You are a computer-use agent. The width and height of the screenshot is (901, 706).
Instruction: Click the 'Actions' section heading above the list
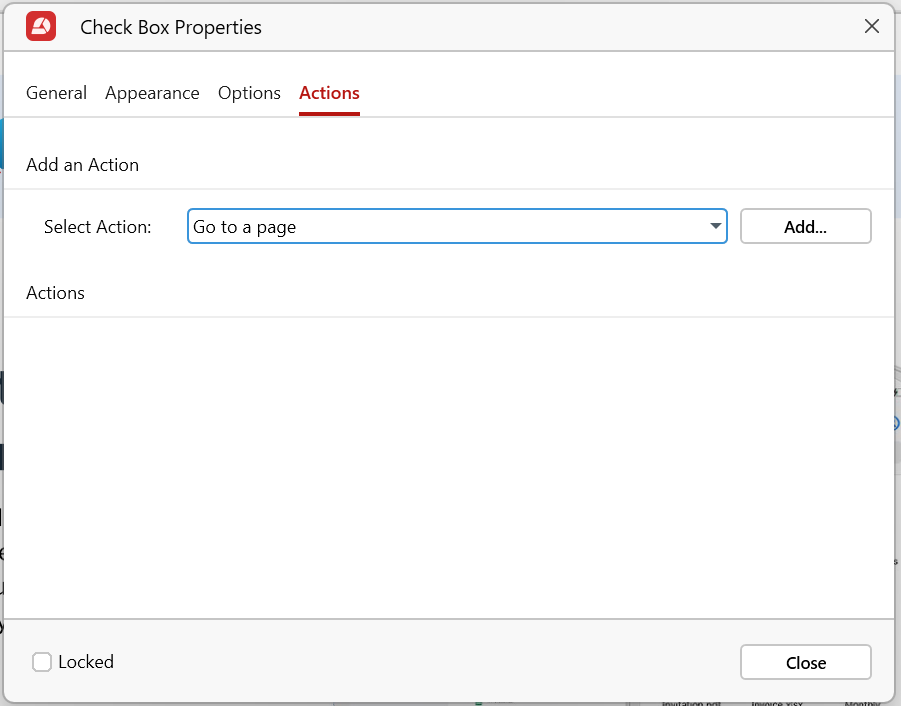click(55, 293)
